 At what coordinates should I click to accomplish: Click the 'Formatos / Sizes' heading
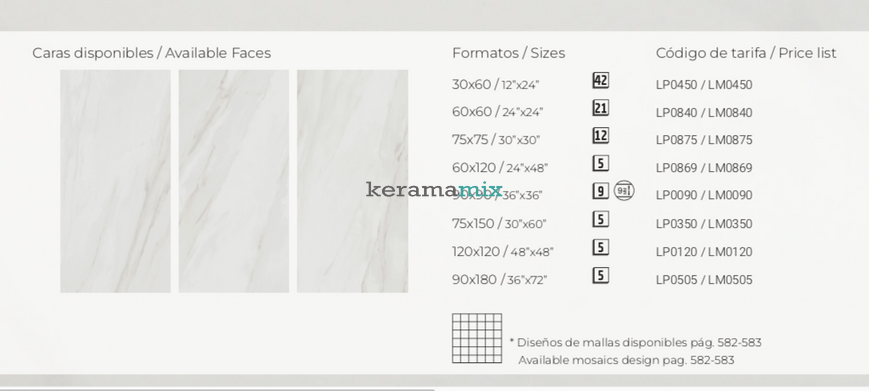click(x=509, y=53)
